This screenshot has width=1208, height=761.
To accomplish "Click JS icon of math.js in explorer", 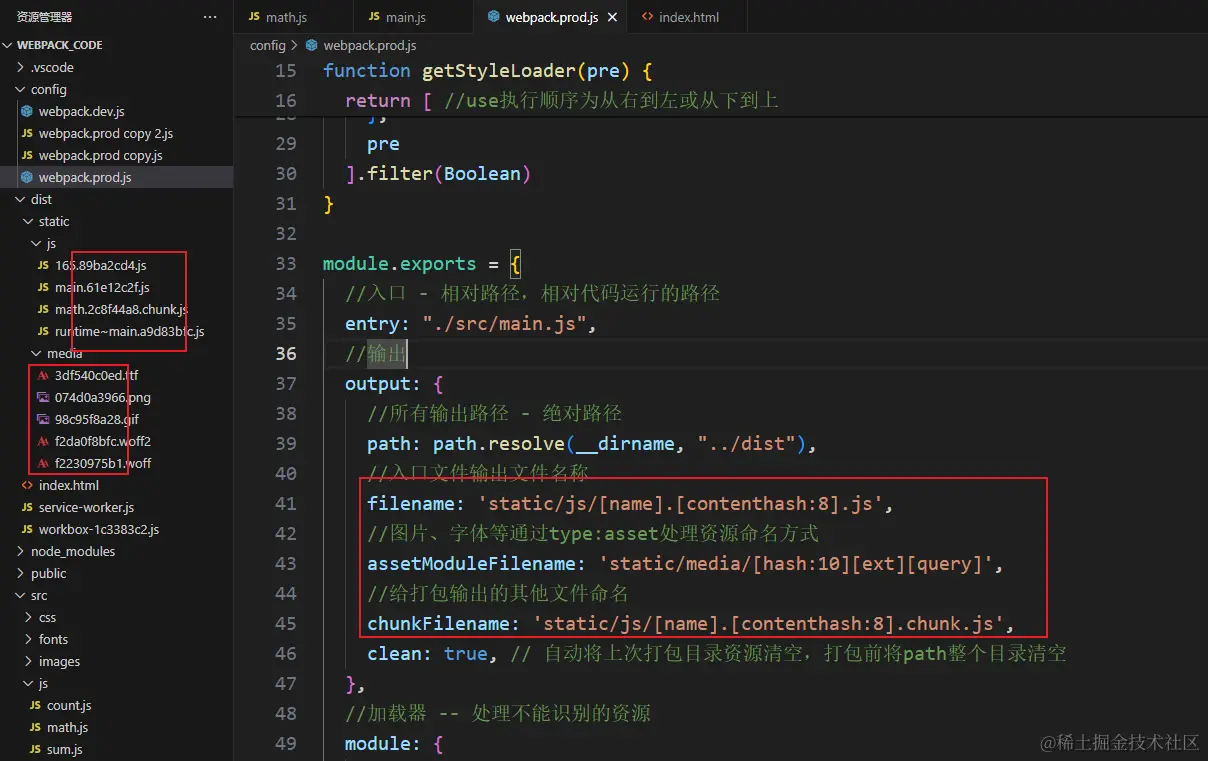I will 35,727.
